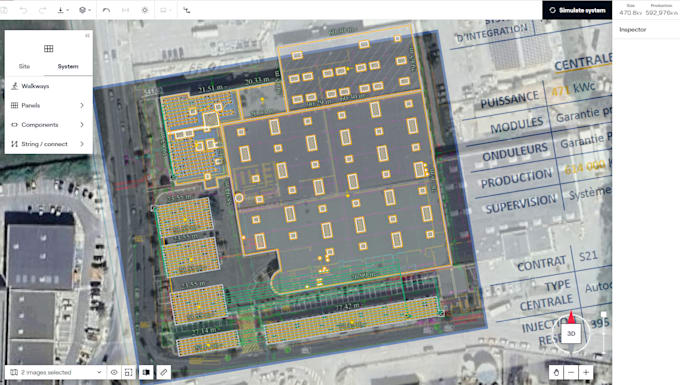Select the stringing connector path tool icon
The width and height of the screenshot is (680, 385).
click(186, 10)
